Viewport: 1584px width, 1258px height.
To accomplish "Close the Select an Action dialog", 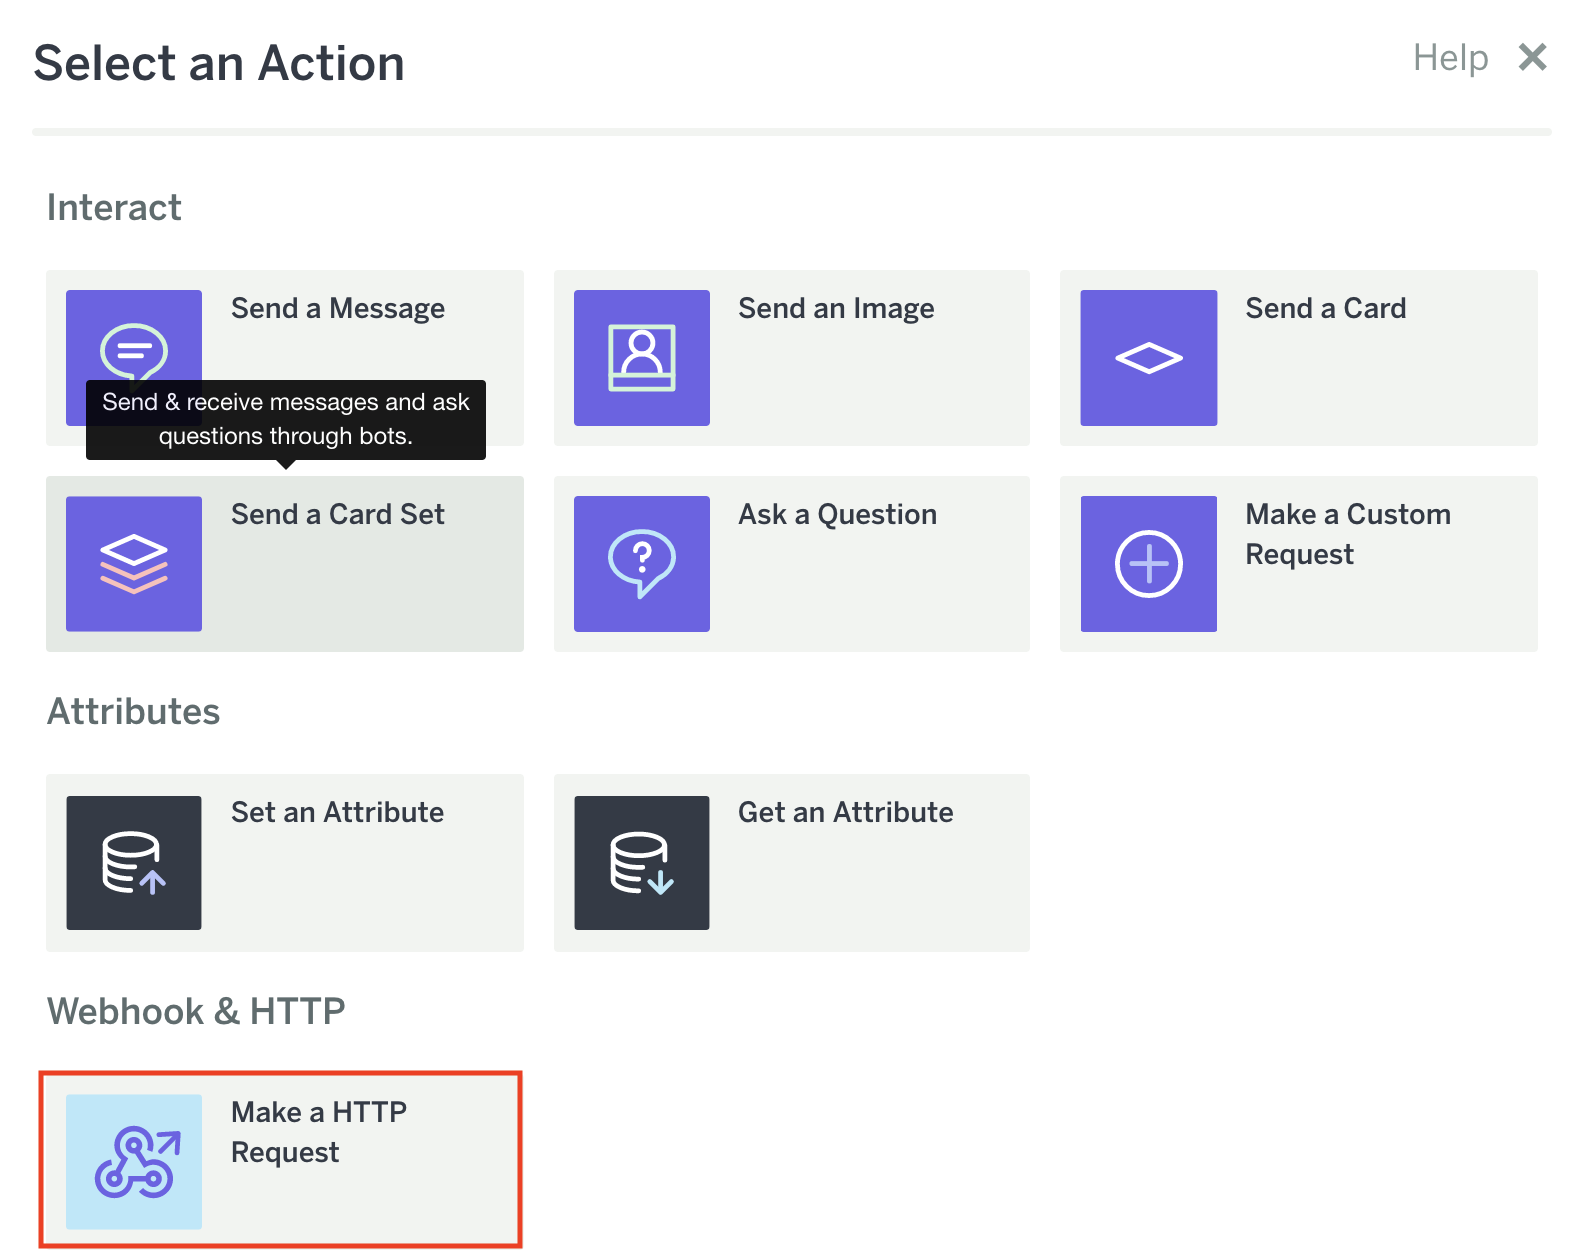I will pos(1532,58).
